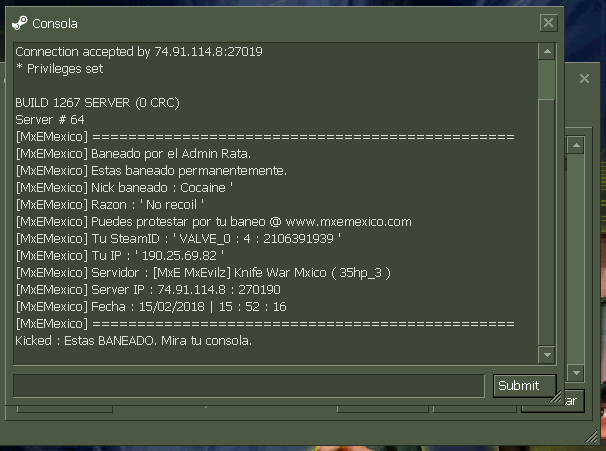Image resolution: width=606 pixels, height=451 pixels.
Task: Click the Consola title bar text
Action: pos(55,24)
